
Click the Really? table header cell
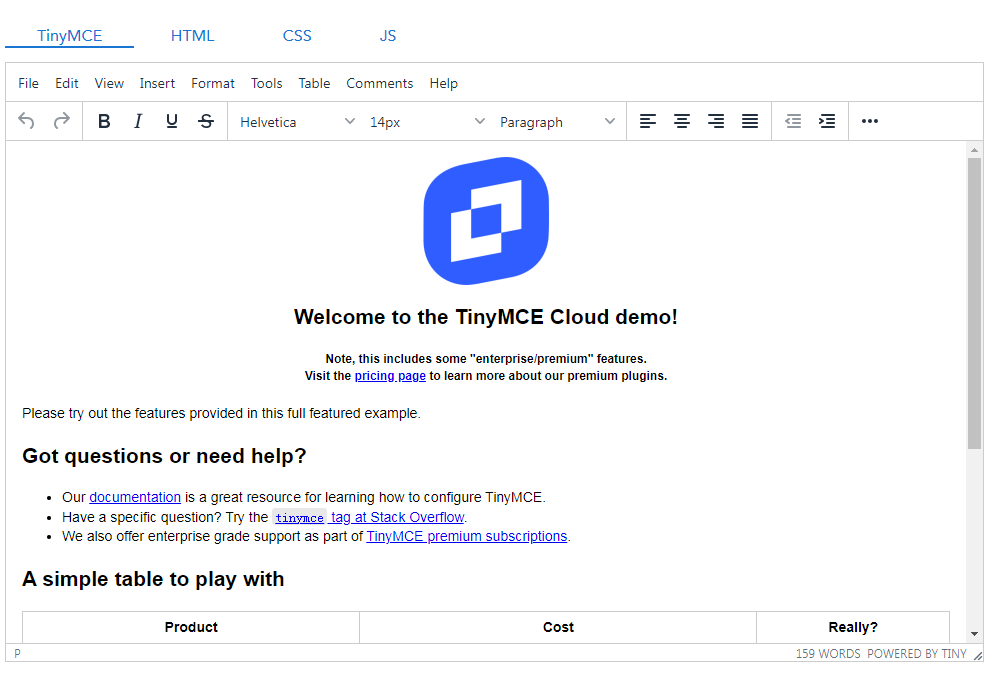(853, 628)
